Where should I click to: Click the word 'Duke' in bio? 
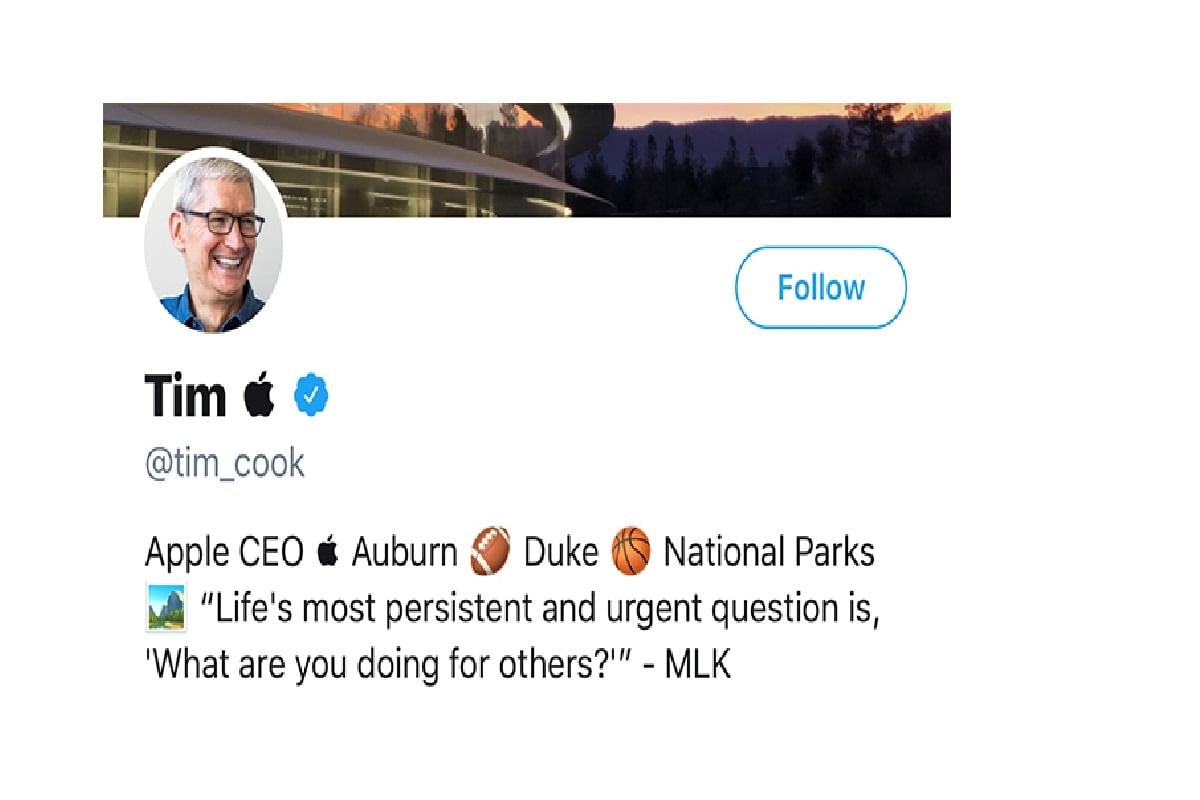click(562, 553)
